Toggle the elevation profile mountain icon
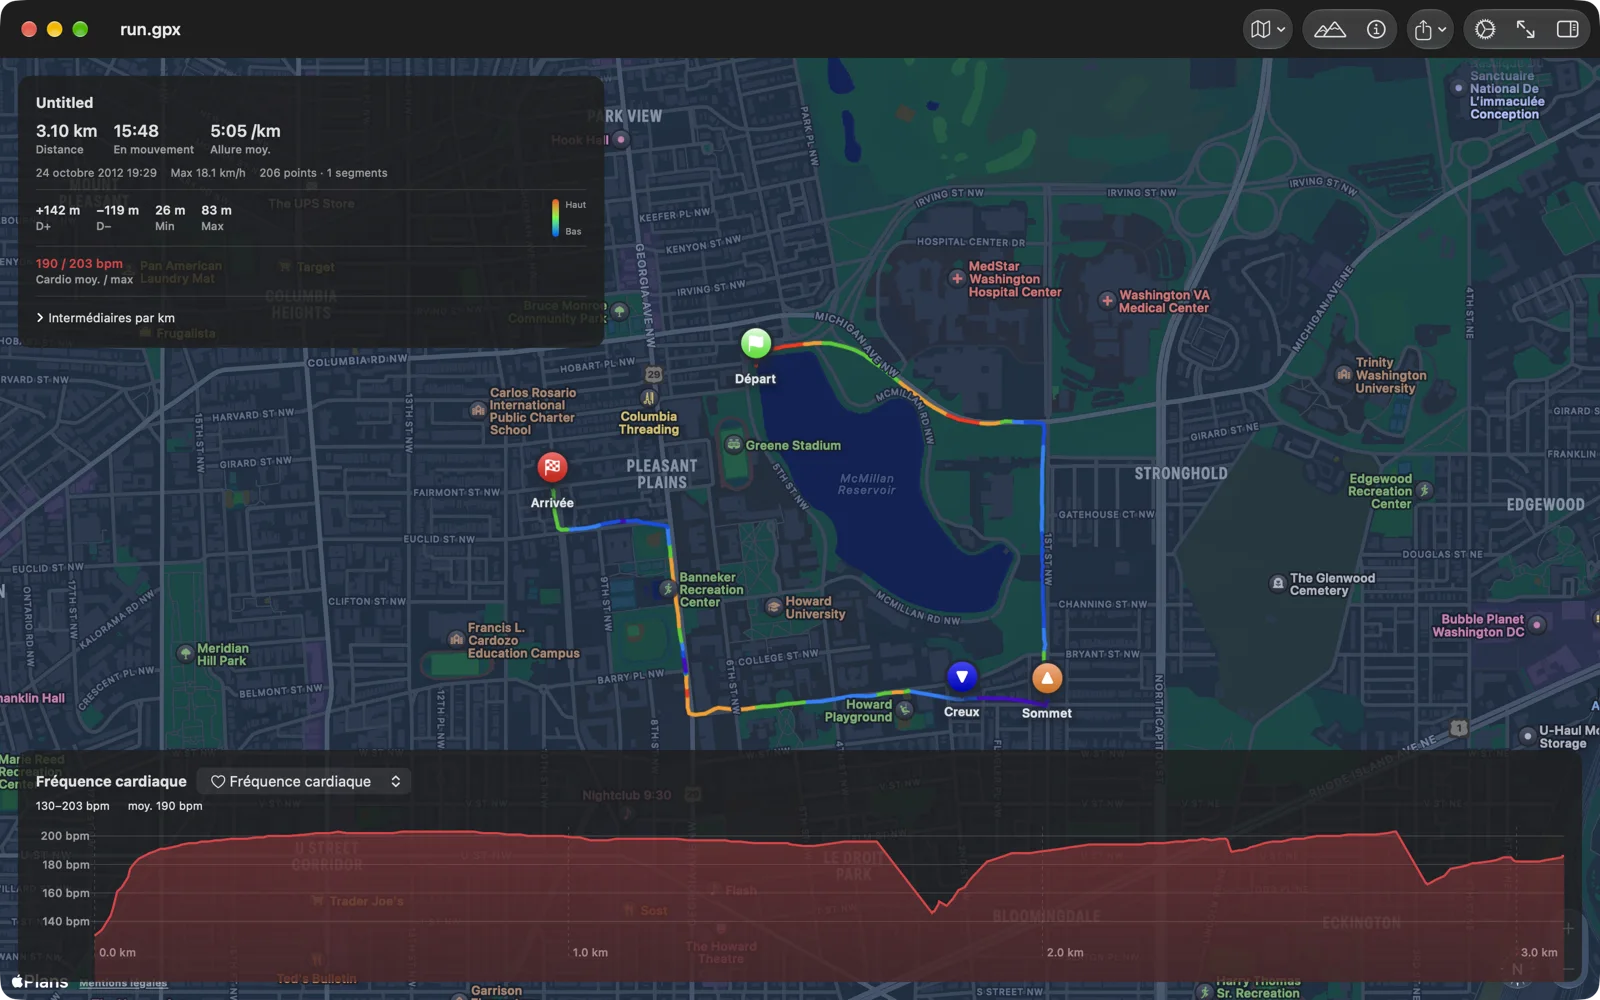Viewport: 1600px width, 1000px height. (x=1329, y=29)
